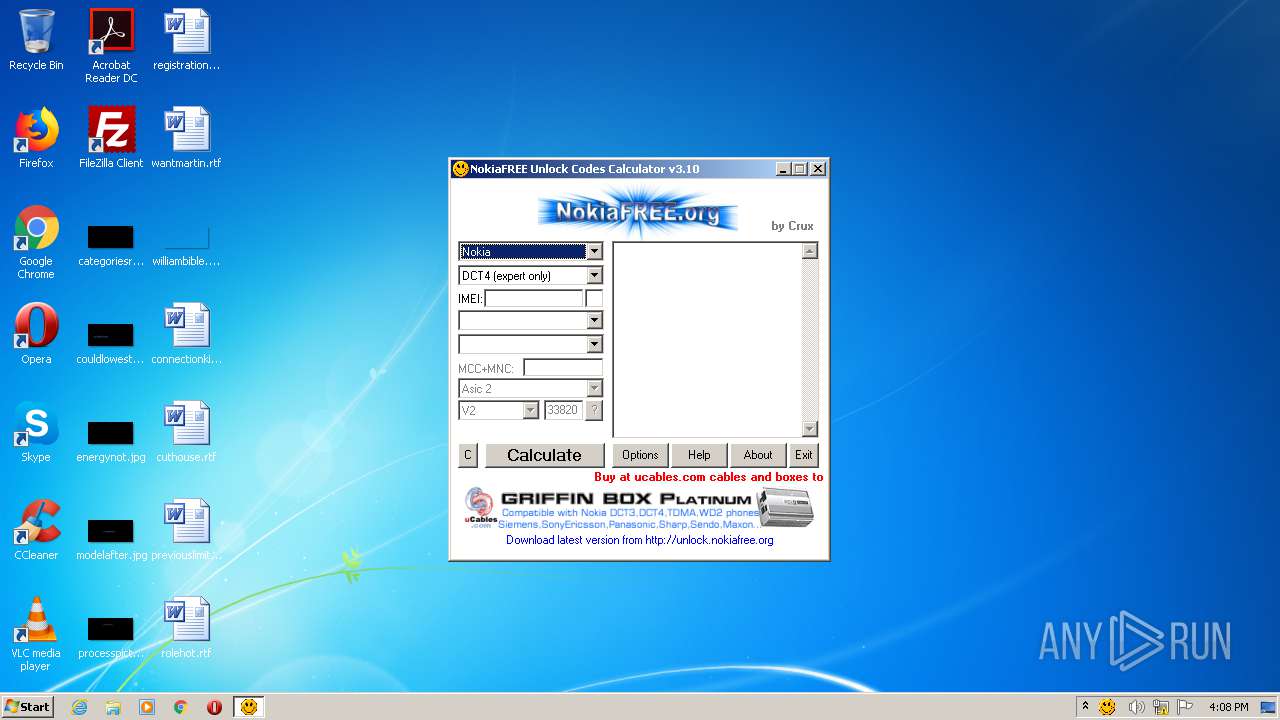
Task: Launch Skype desktop shortcut
Action: click(x=36, y=432)
